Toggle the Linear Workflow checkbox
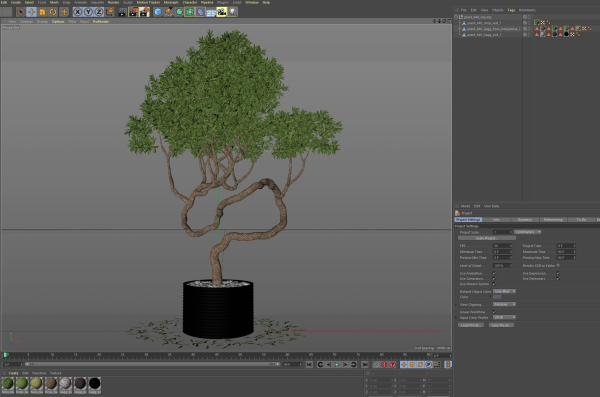Viewport: 600px width, 397px height. tap(494, 312)
